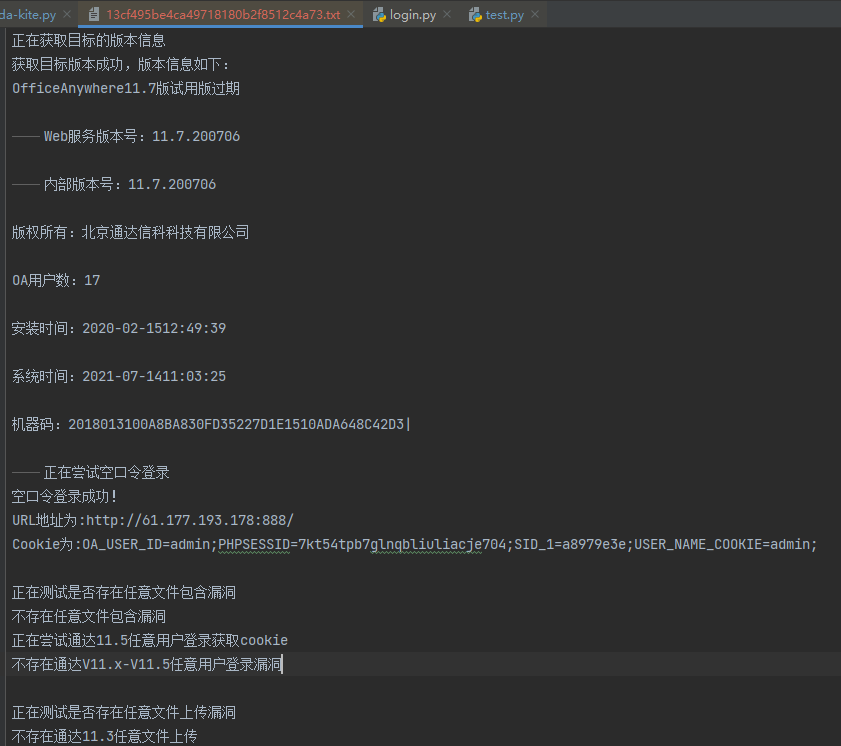This screenshot has width=841, height=746.
Task: Click the line '正在获取目标的版本信息'
Action: click(x=88, y=40)
